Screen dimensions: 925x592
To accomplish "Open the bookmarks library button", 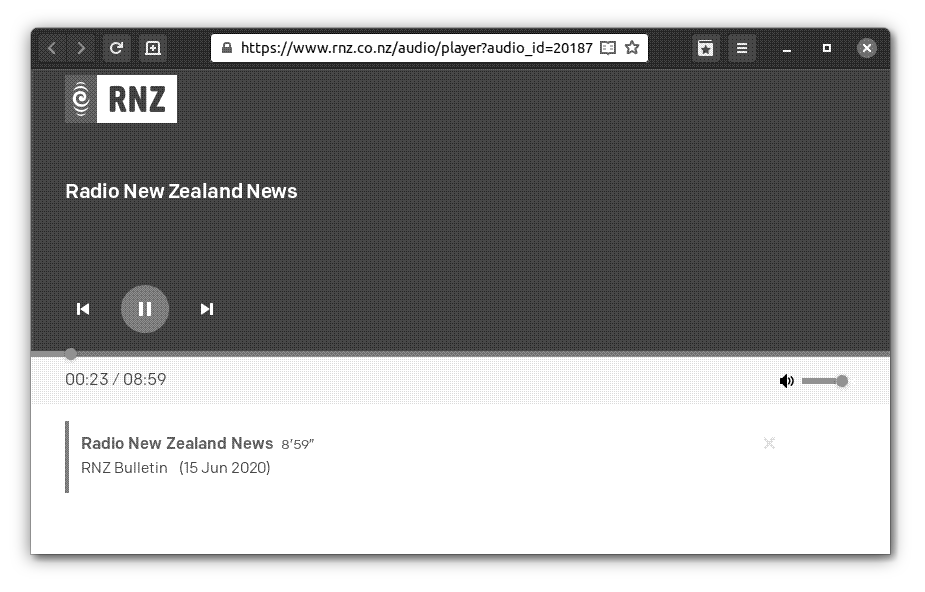I will 705,48.
